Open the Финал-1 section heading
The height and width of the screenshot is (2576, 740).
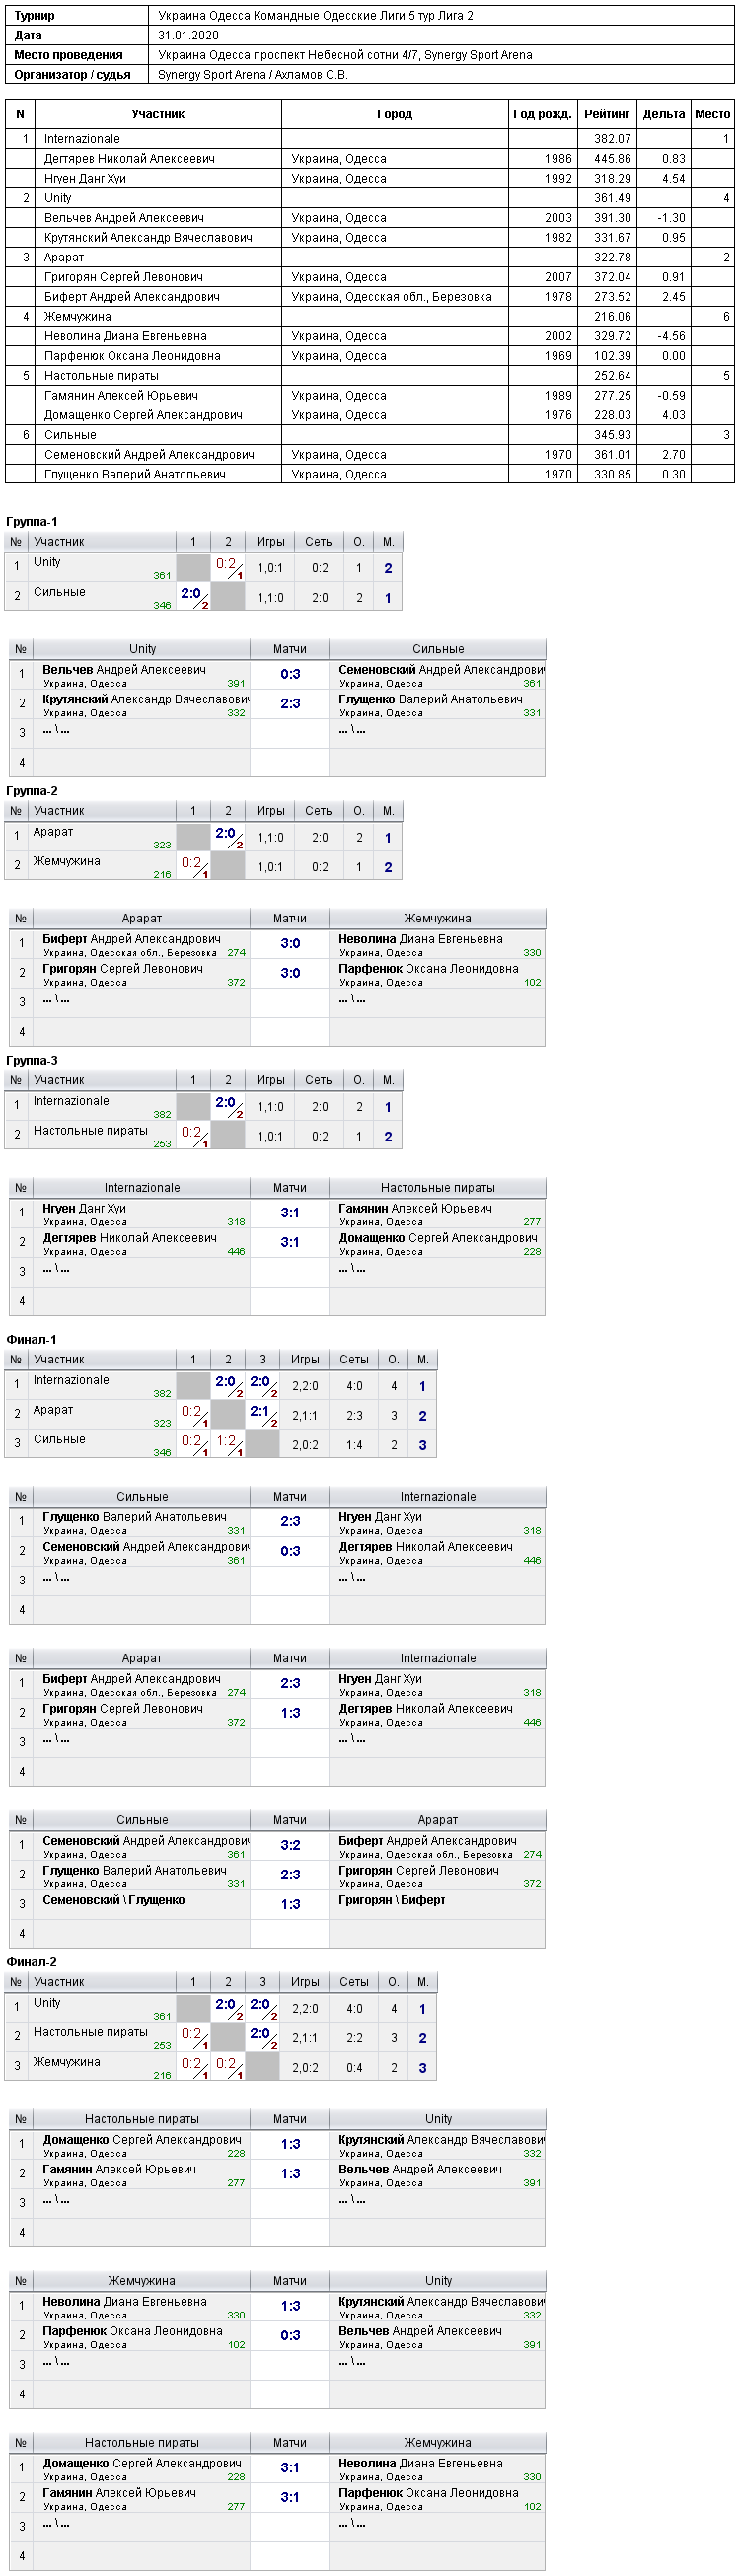(32, 1339)
